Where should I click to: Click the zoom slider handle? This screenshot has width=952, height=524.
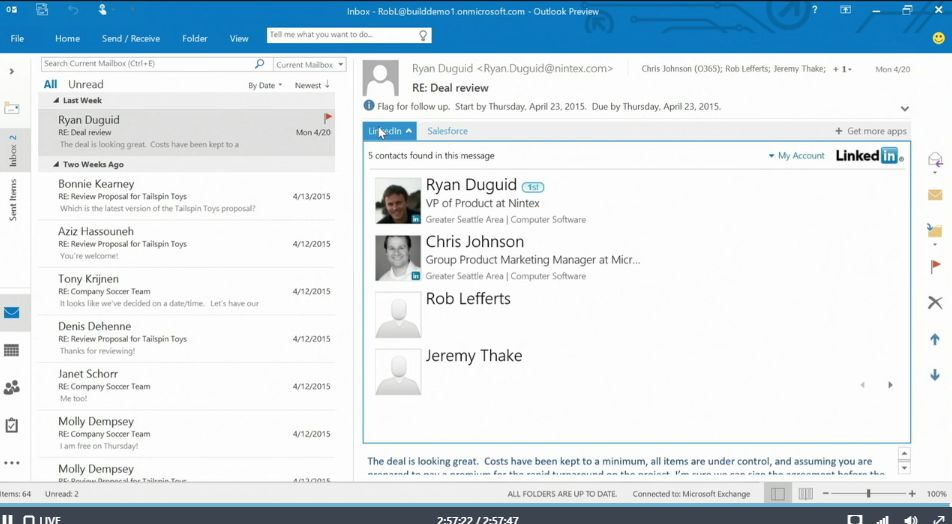coord(869,494)
